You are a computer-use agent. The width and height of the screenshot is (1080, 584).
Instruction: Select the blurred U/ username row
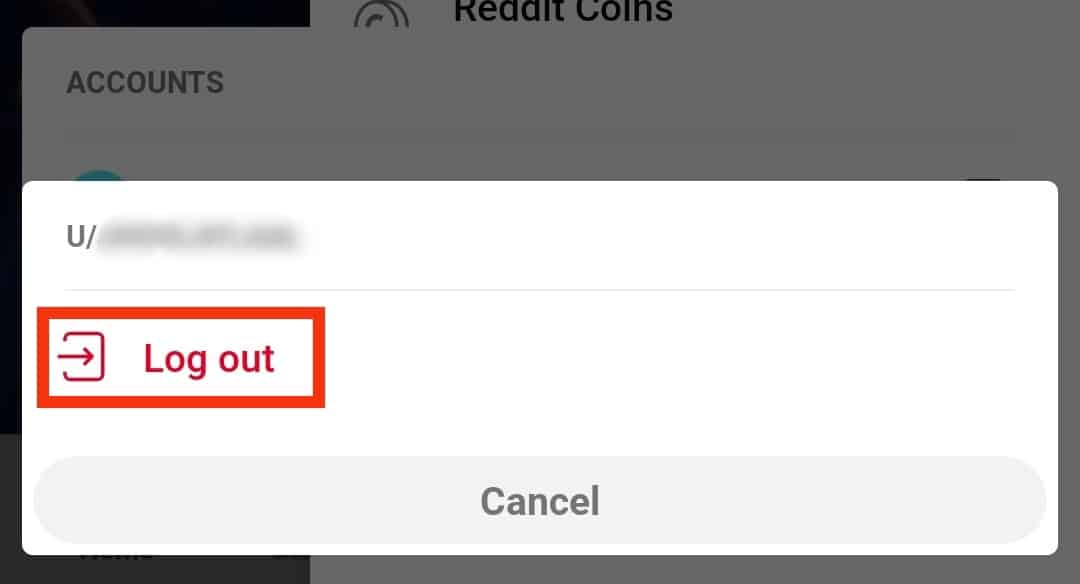click(x=539, y=236)
